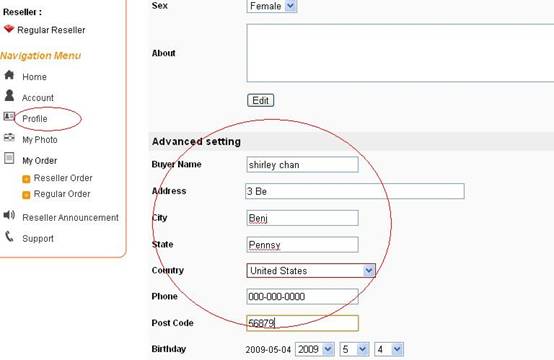
Task: Click the Advanced setting heading
Action: pyautogui.click(x=196, y=141)
